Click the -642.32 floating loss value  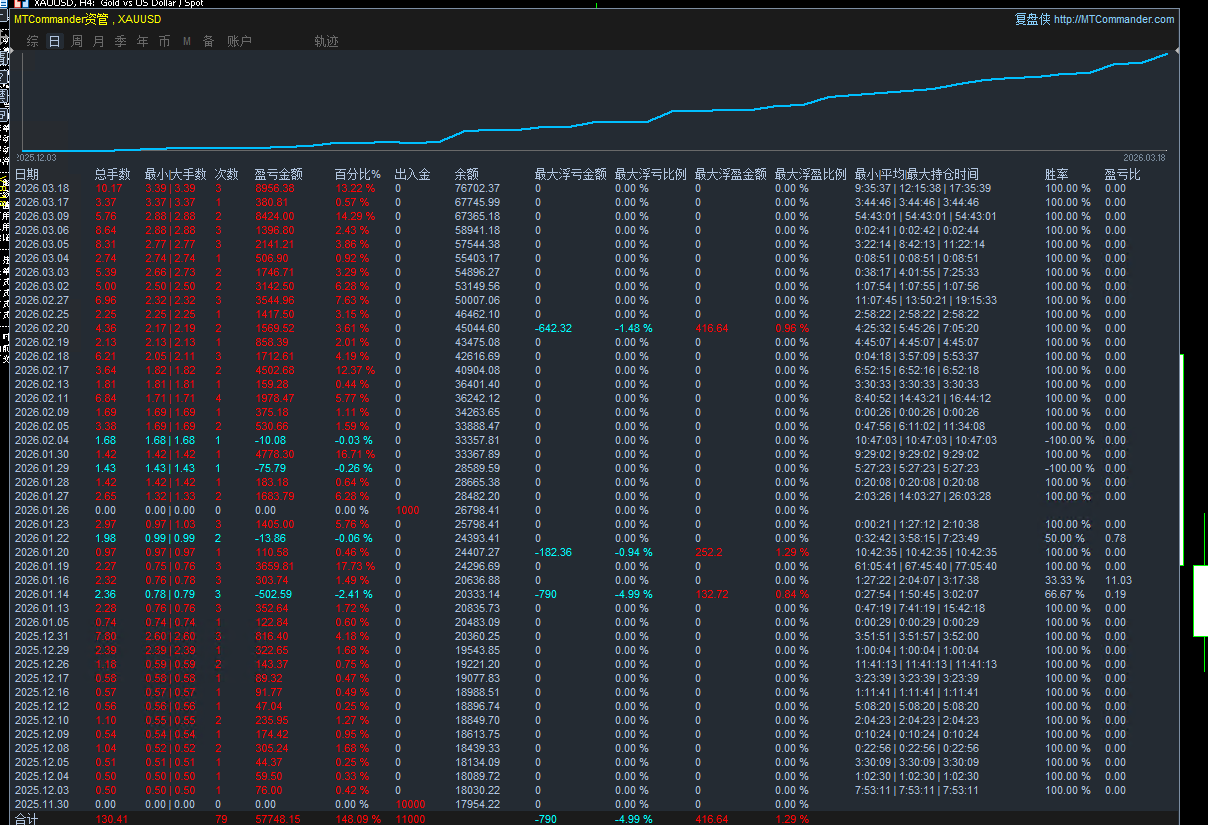553,328
